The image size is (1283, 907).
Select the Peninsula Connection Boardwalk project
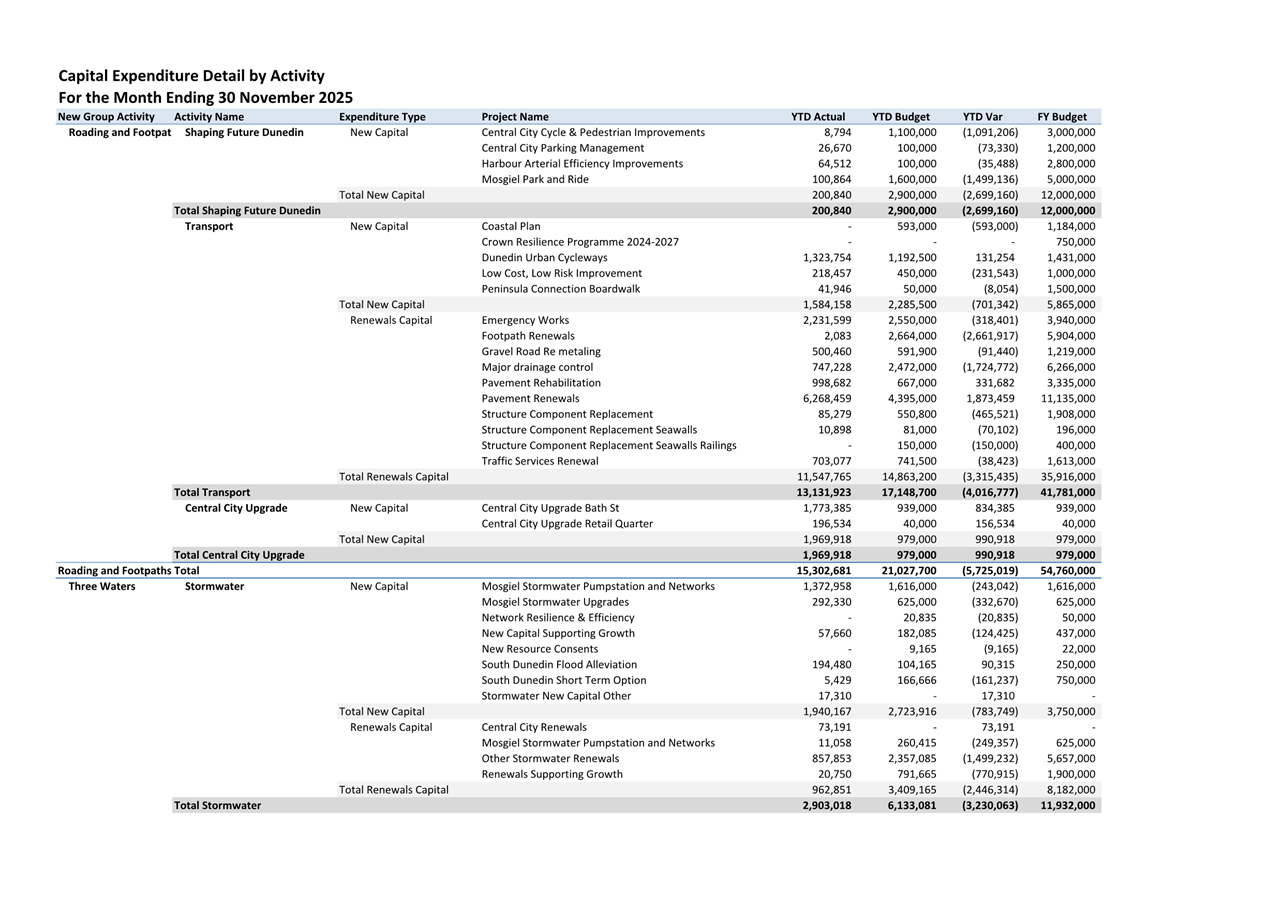561,289
